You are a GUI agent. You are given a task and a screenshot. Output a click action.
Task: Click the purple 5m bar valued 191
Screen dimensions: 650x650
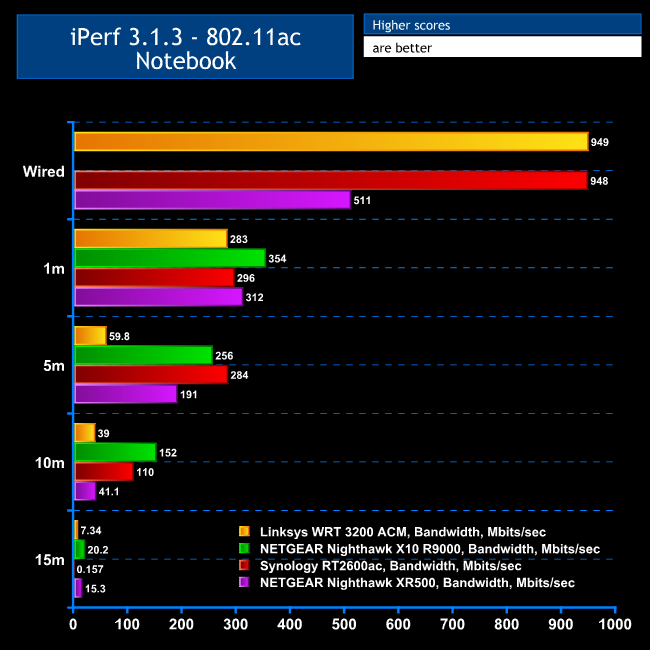point(126,394)
